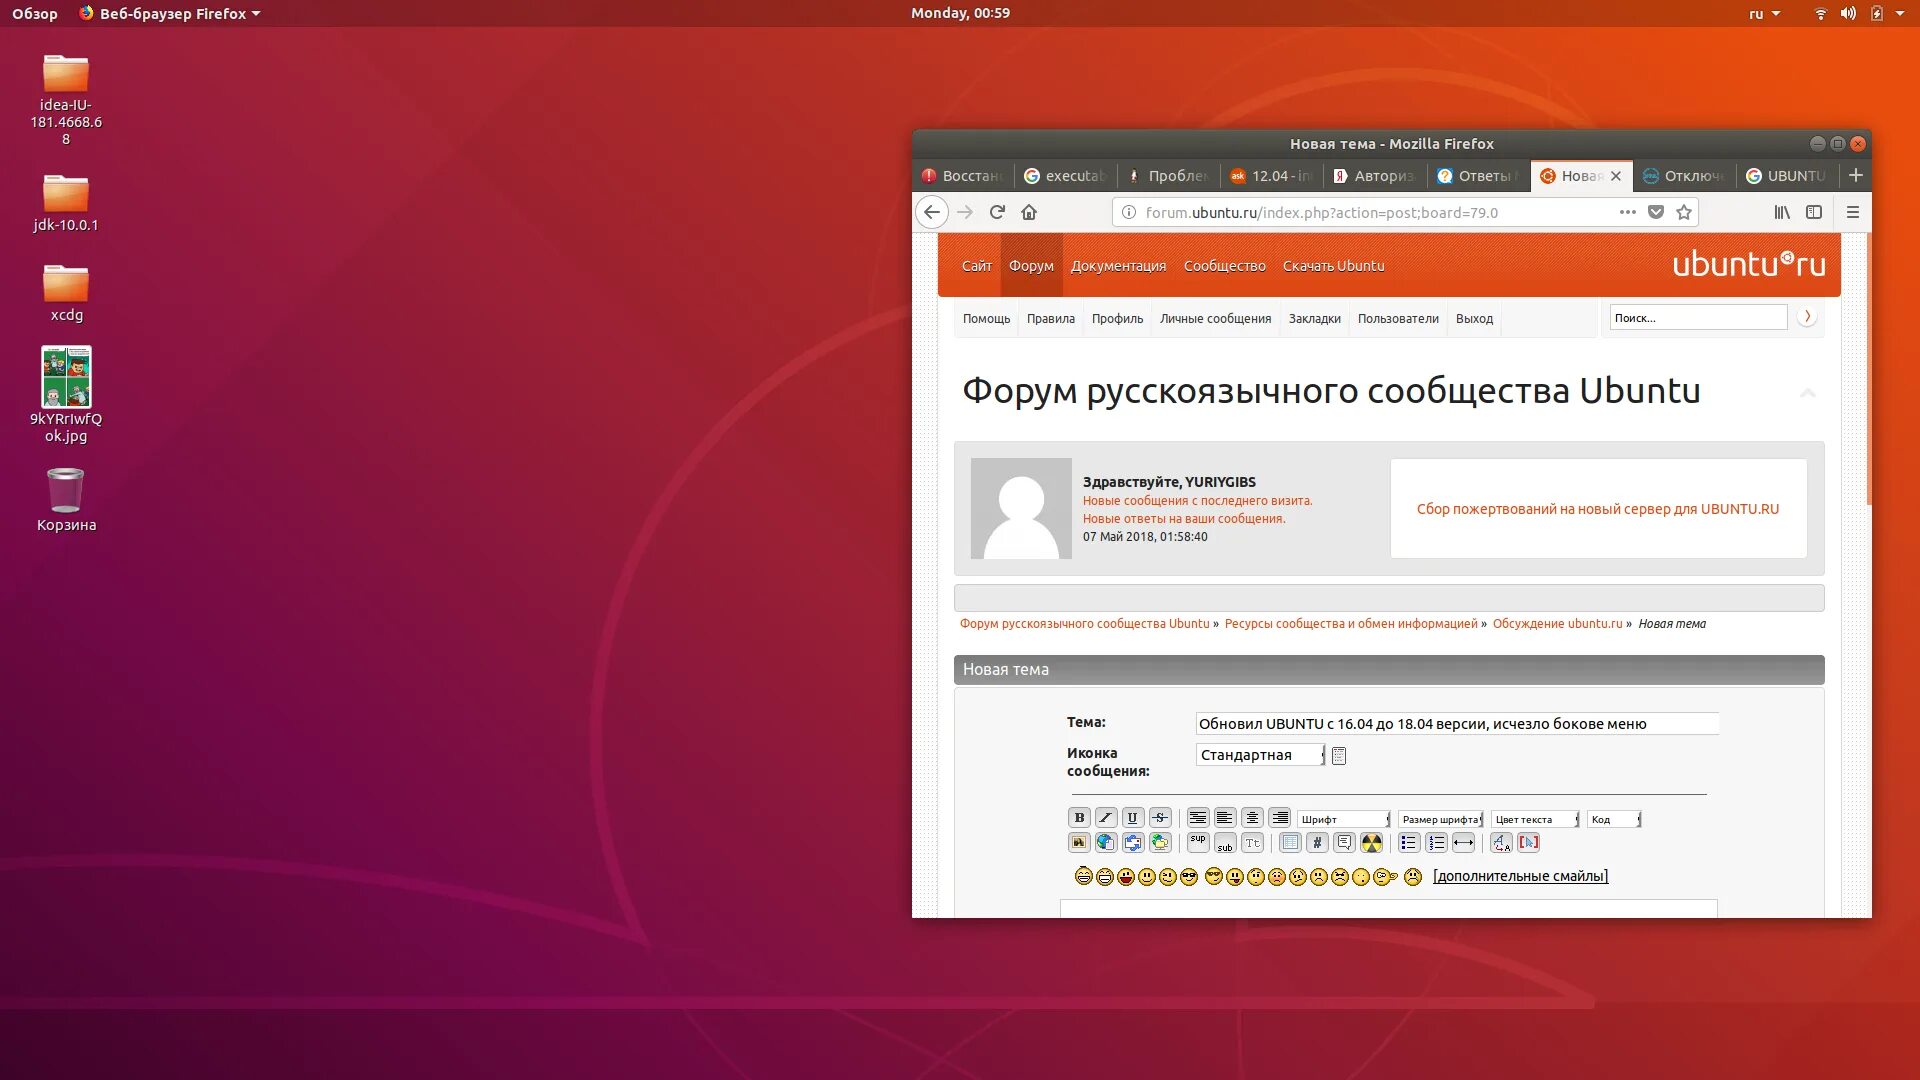Screen dimensions: 1920x1080
Task: Bookmark page with the star icon
Action: 1684,212
